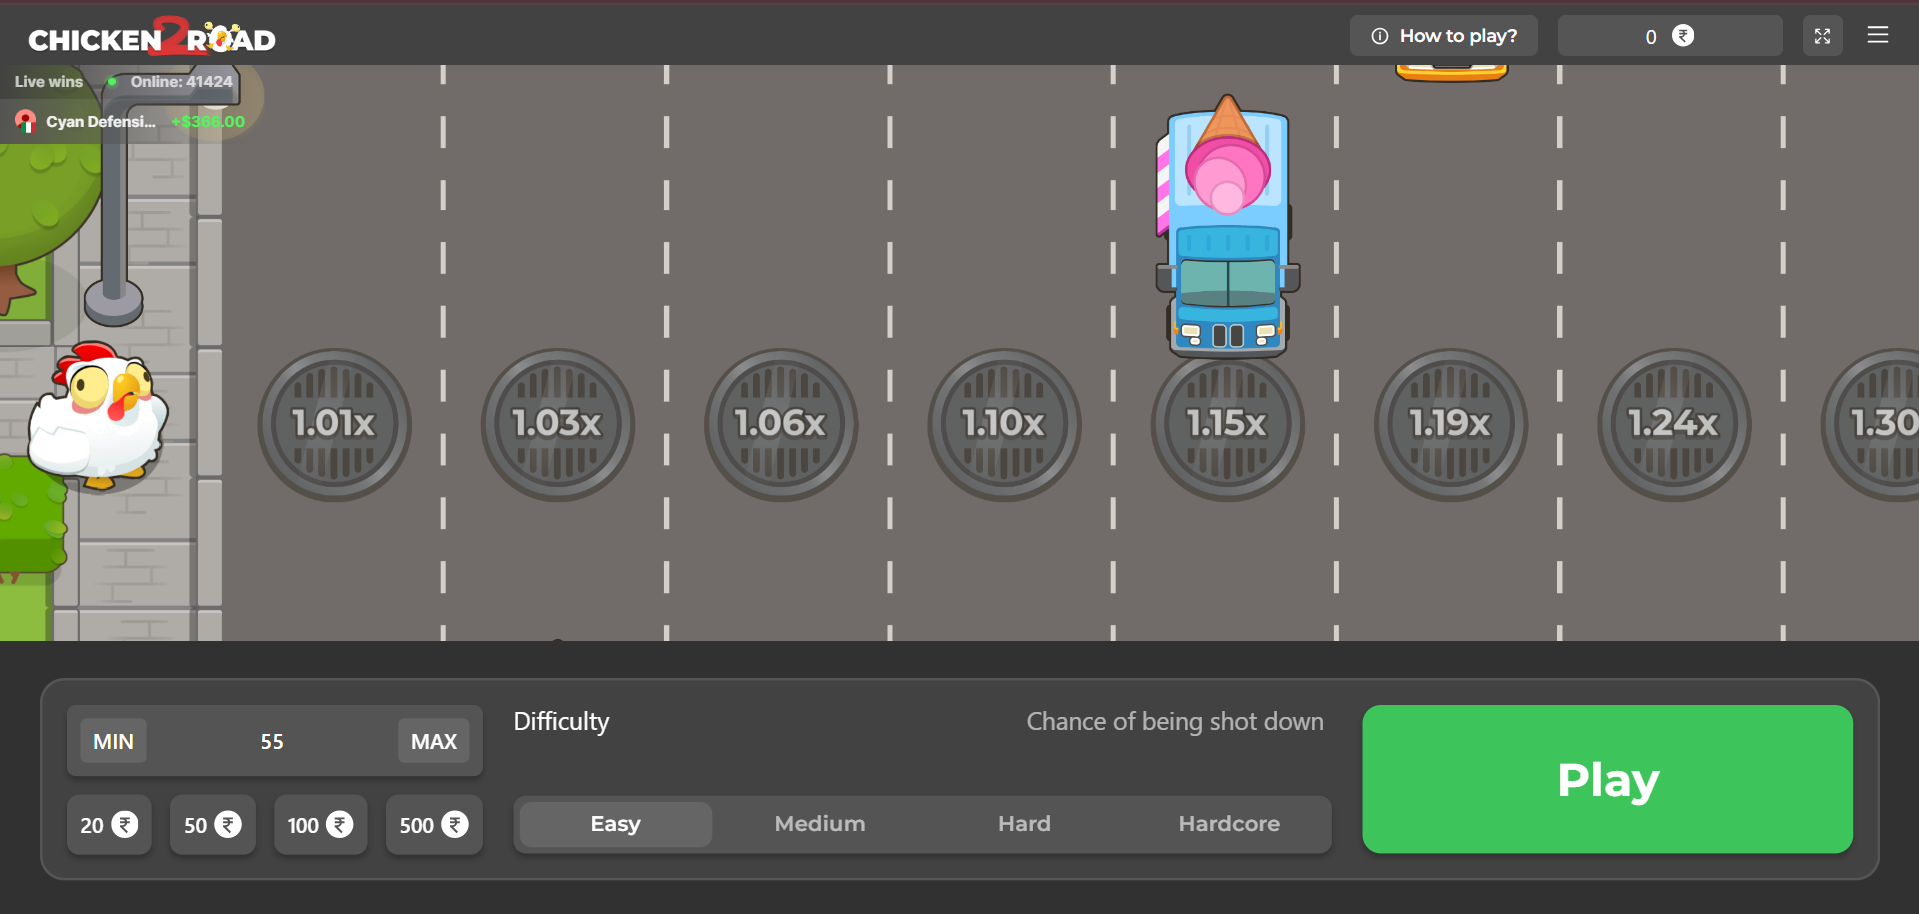Open the hamburger menu icon
The width and height of the screenshot is (1919, 914).
(1877, 36)
